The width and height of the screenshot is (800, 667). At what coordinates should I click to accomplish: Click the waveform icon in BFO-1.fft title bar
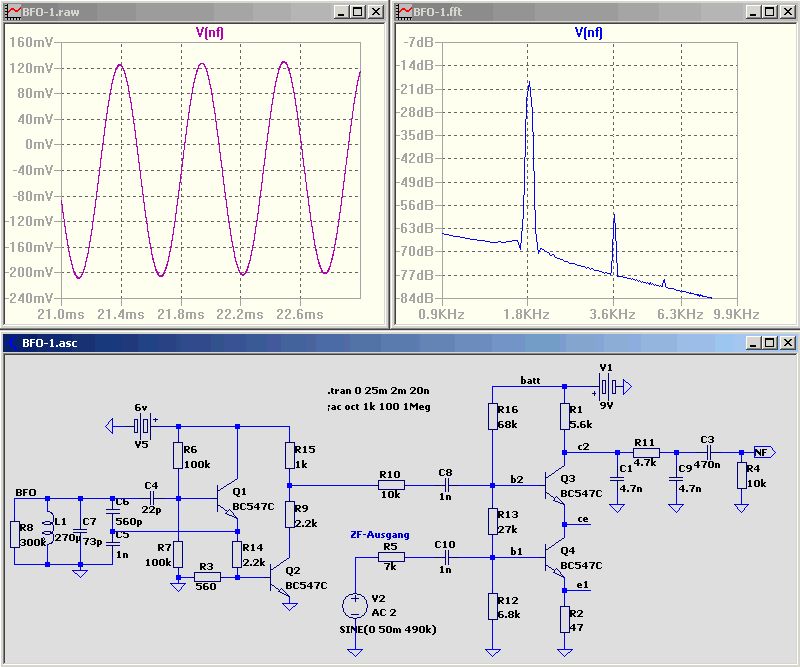click(405, 11)
